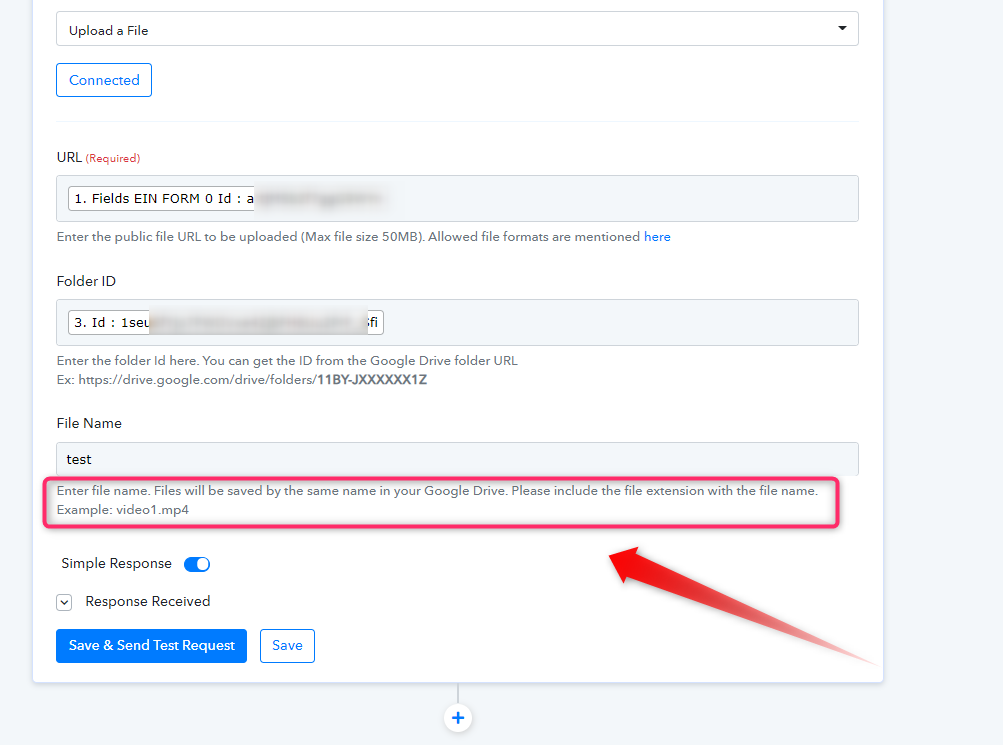Screen dimensions: 1003x745
Task: Click the File Name field label
Action: coord(89,423)
